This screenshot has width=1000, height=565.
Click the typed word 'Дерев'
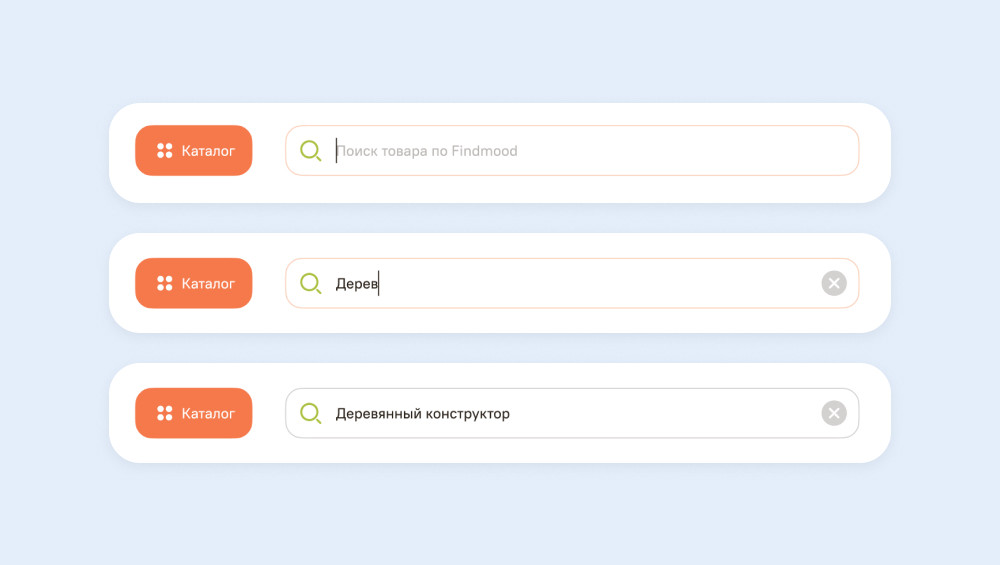[357, 284]
